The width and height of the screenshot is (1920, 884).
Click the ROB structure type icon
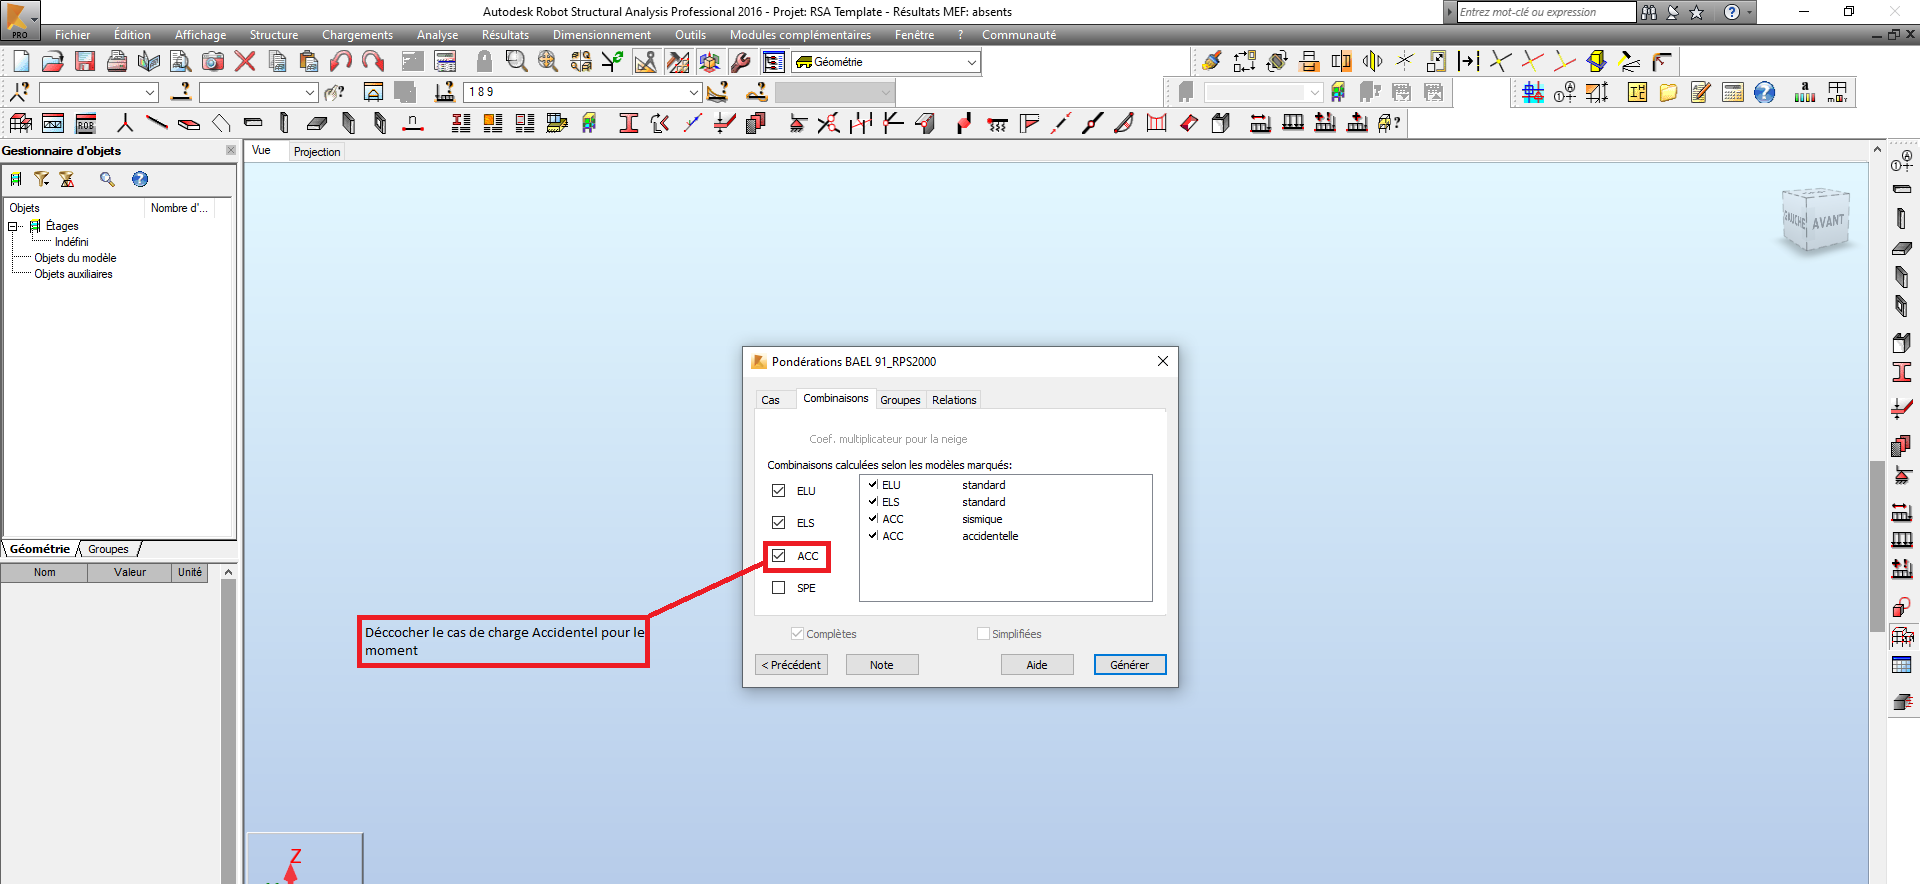pyautogui.click(x=85, y=123)
